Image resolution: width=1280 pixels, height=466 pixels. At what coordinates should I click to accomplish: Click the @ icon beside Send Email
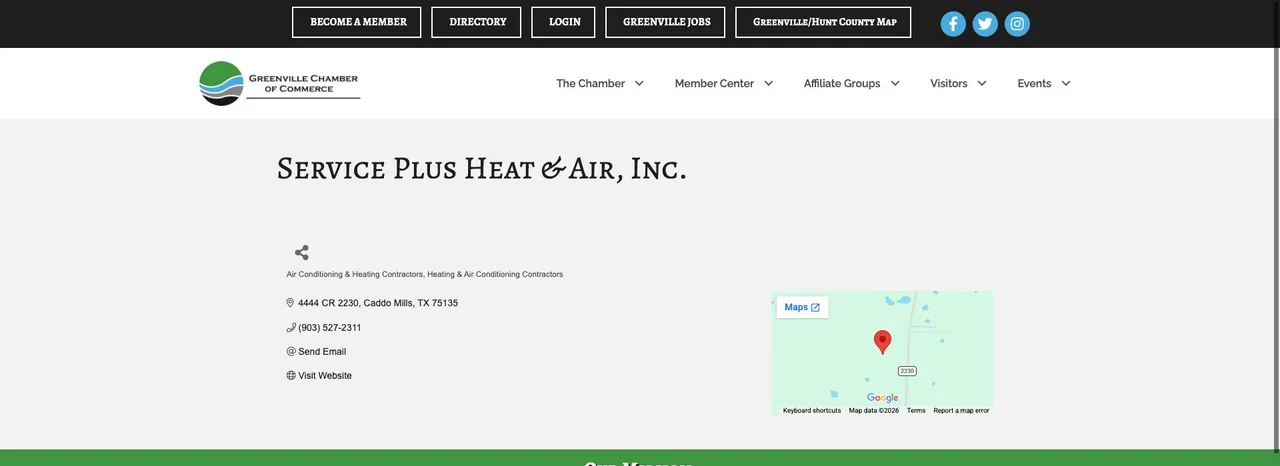point(291,351)
